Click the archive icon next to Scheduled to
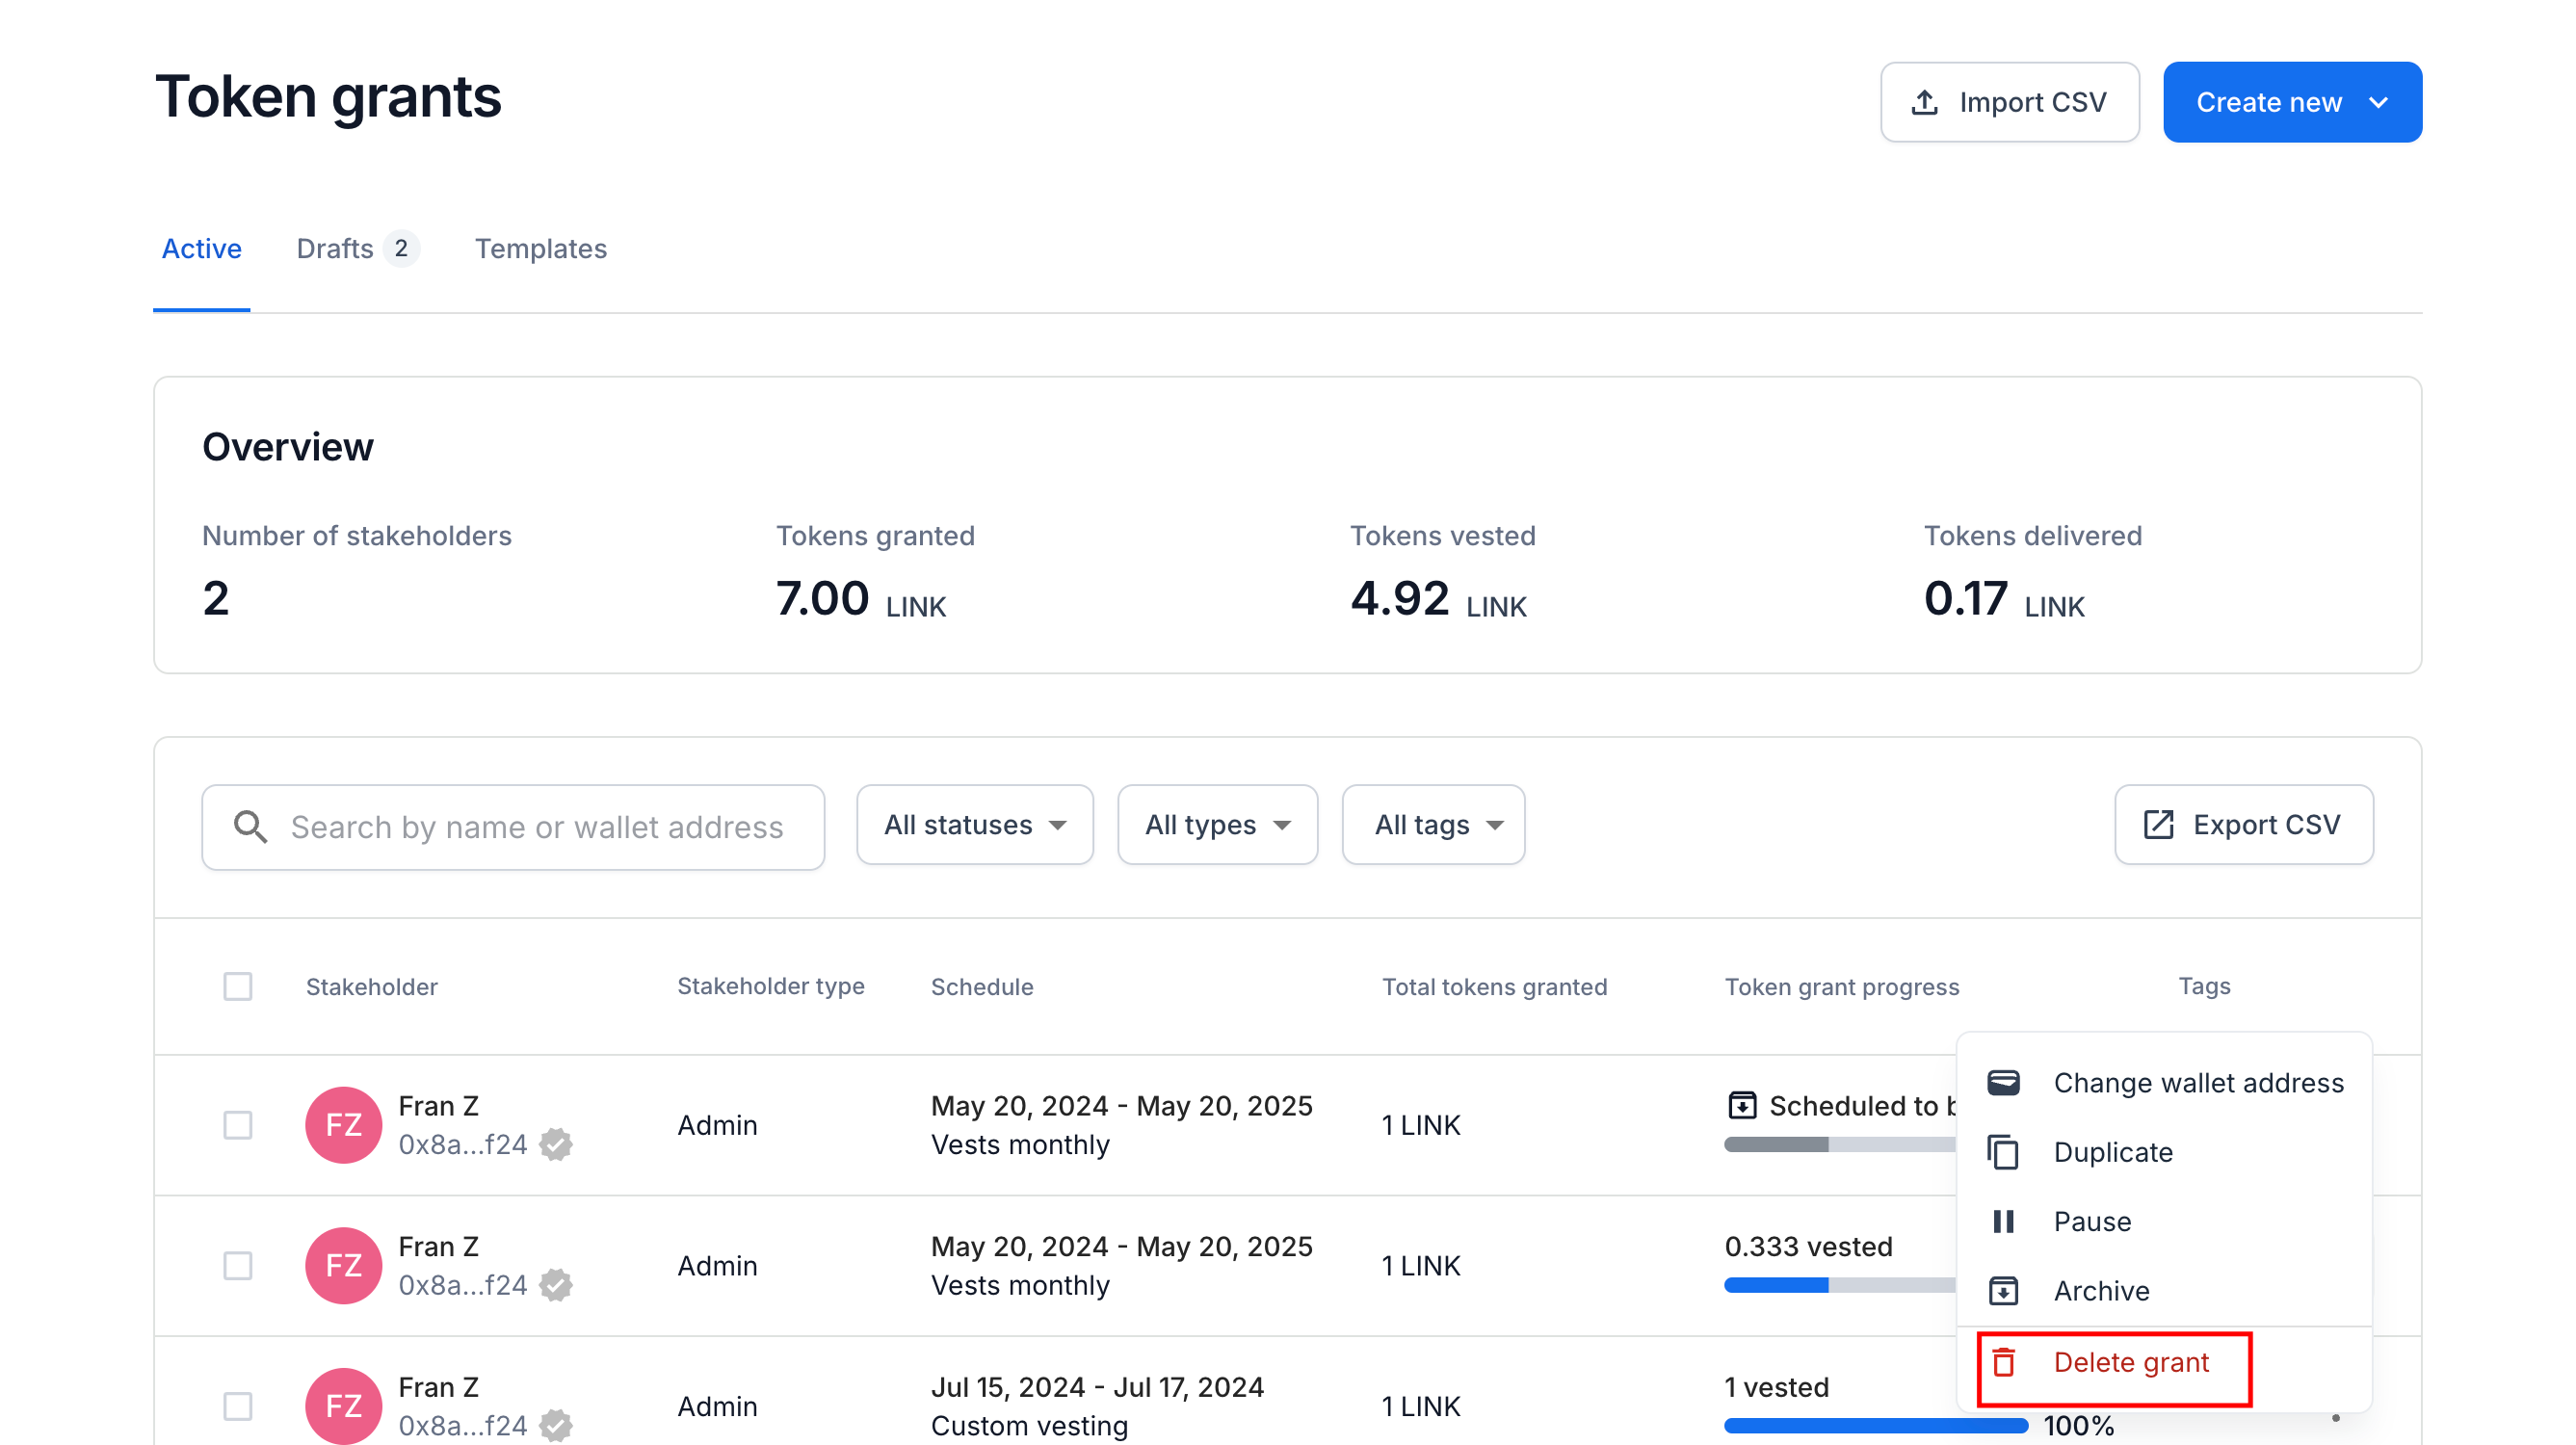This screenshot has height=1445, width=2576. 1742,1105
